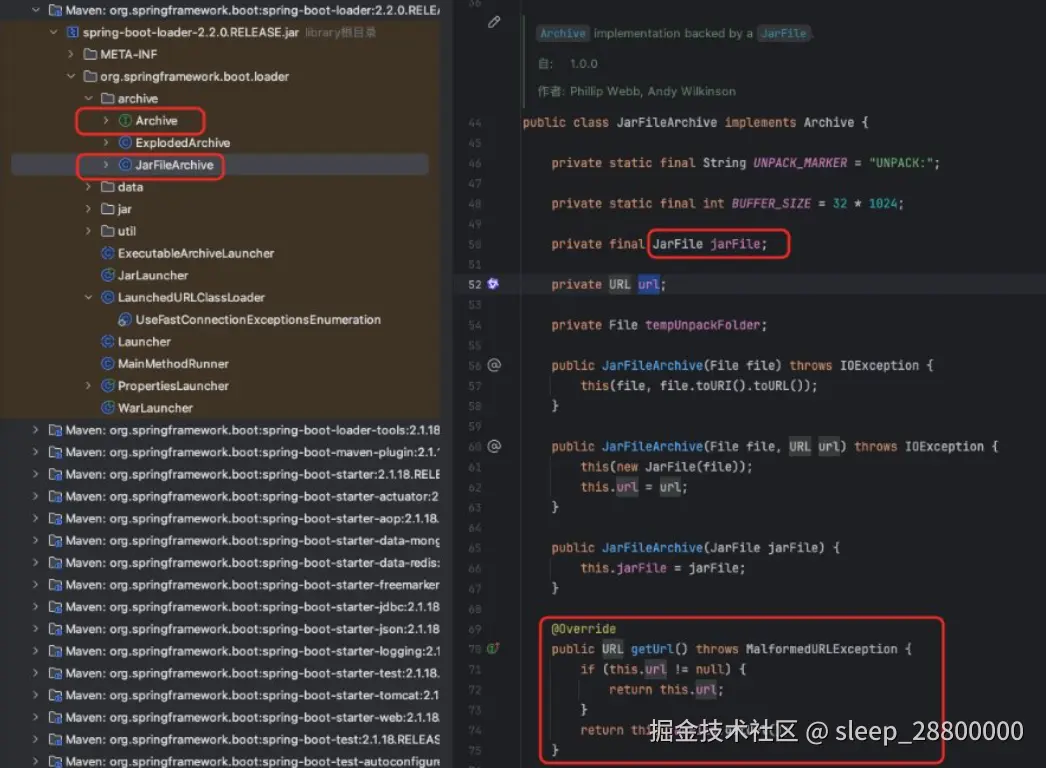Collapse spring-boot-loader-2.2.0.RELEASE.jar node
Viewport: 1046px width, 768px height.
53,32
